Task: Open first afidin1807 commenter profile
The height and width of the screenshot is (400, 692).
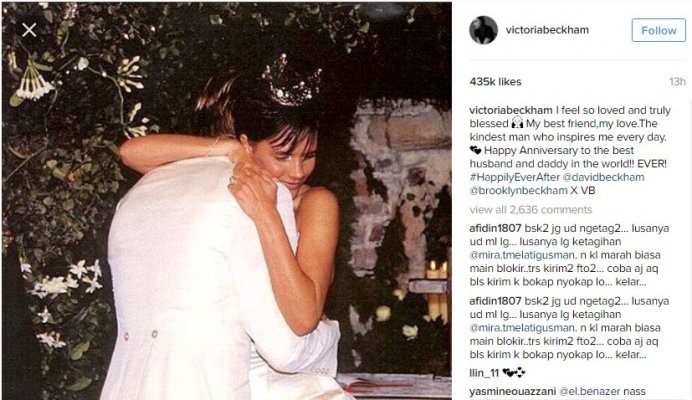Action: pos(495,228)
